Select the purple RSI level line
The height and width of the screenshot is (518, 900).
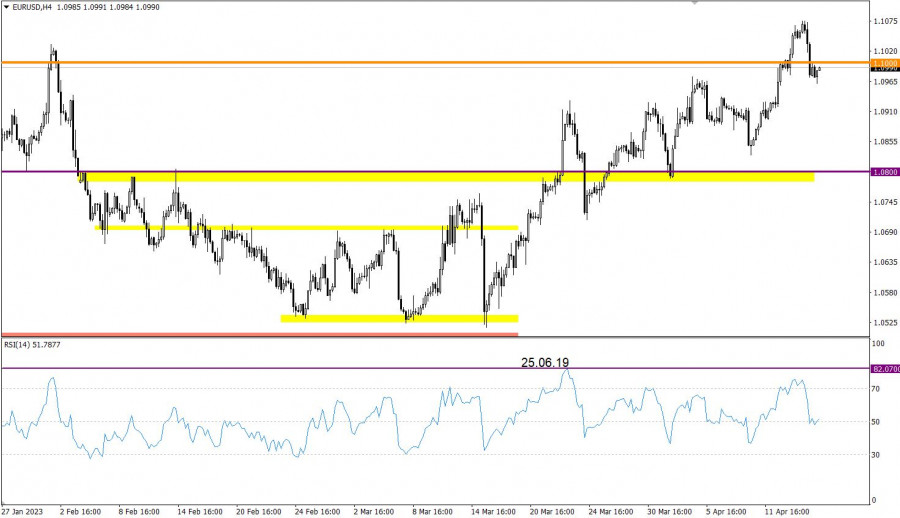coord(300,369)
